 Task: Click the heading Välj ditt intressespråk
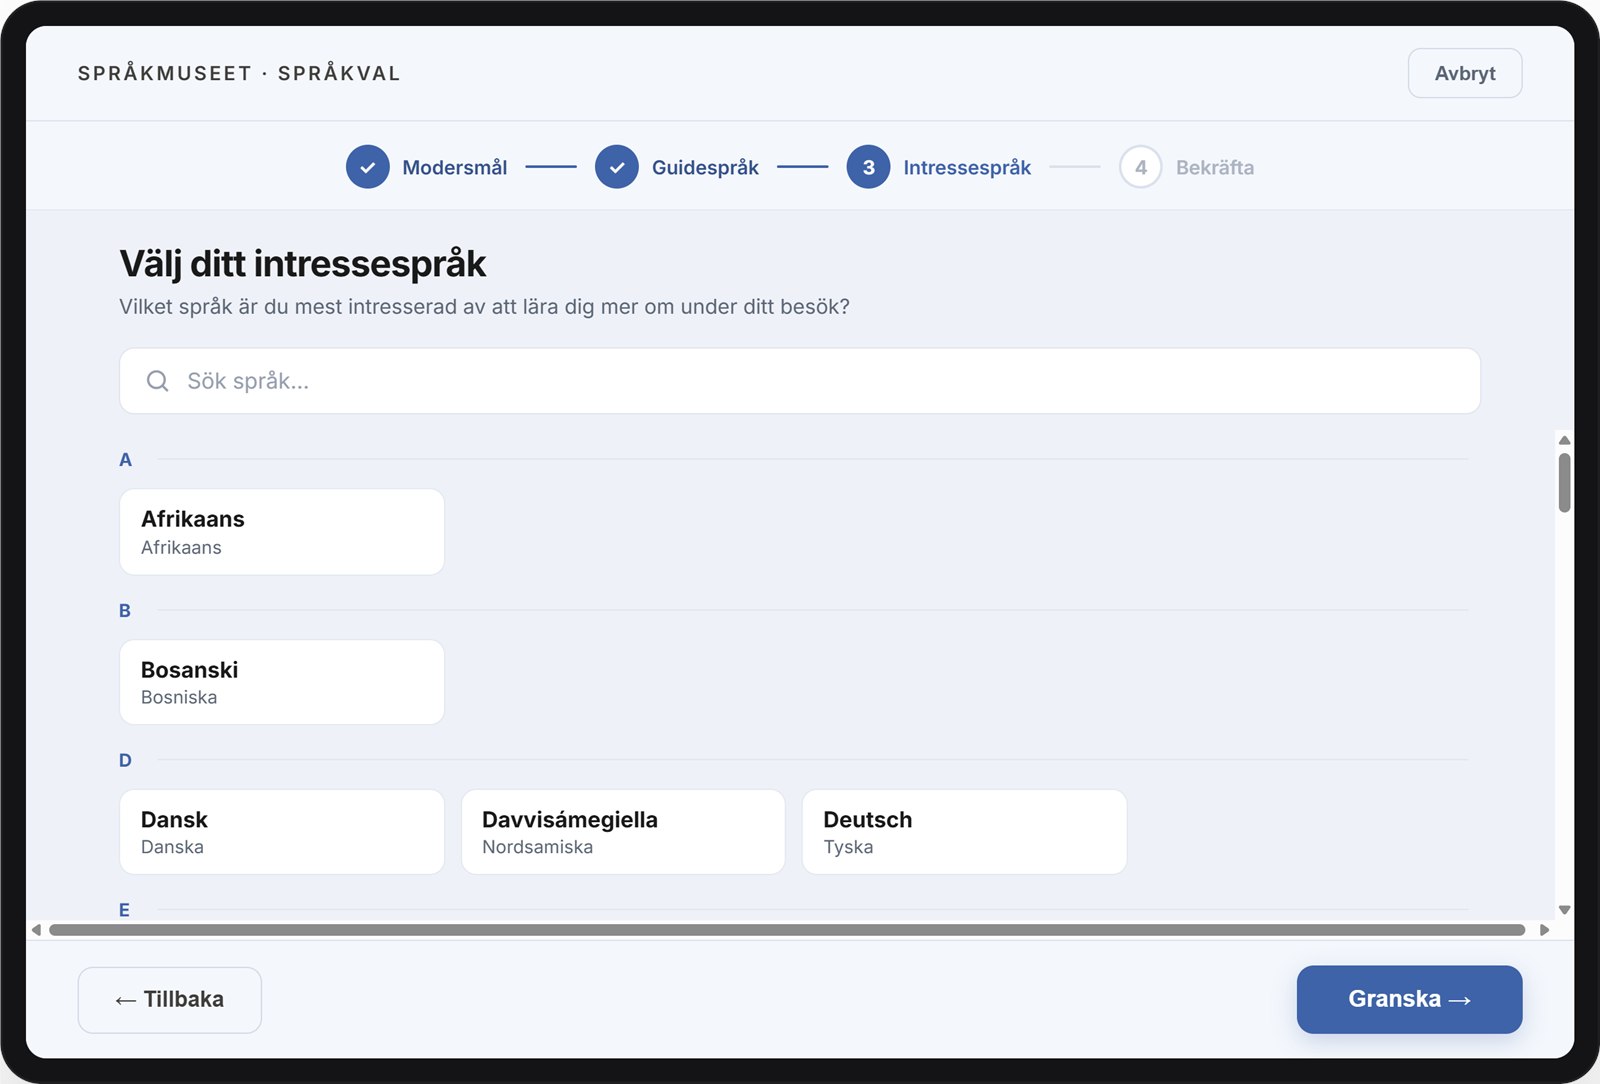pos(302,264)
